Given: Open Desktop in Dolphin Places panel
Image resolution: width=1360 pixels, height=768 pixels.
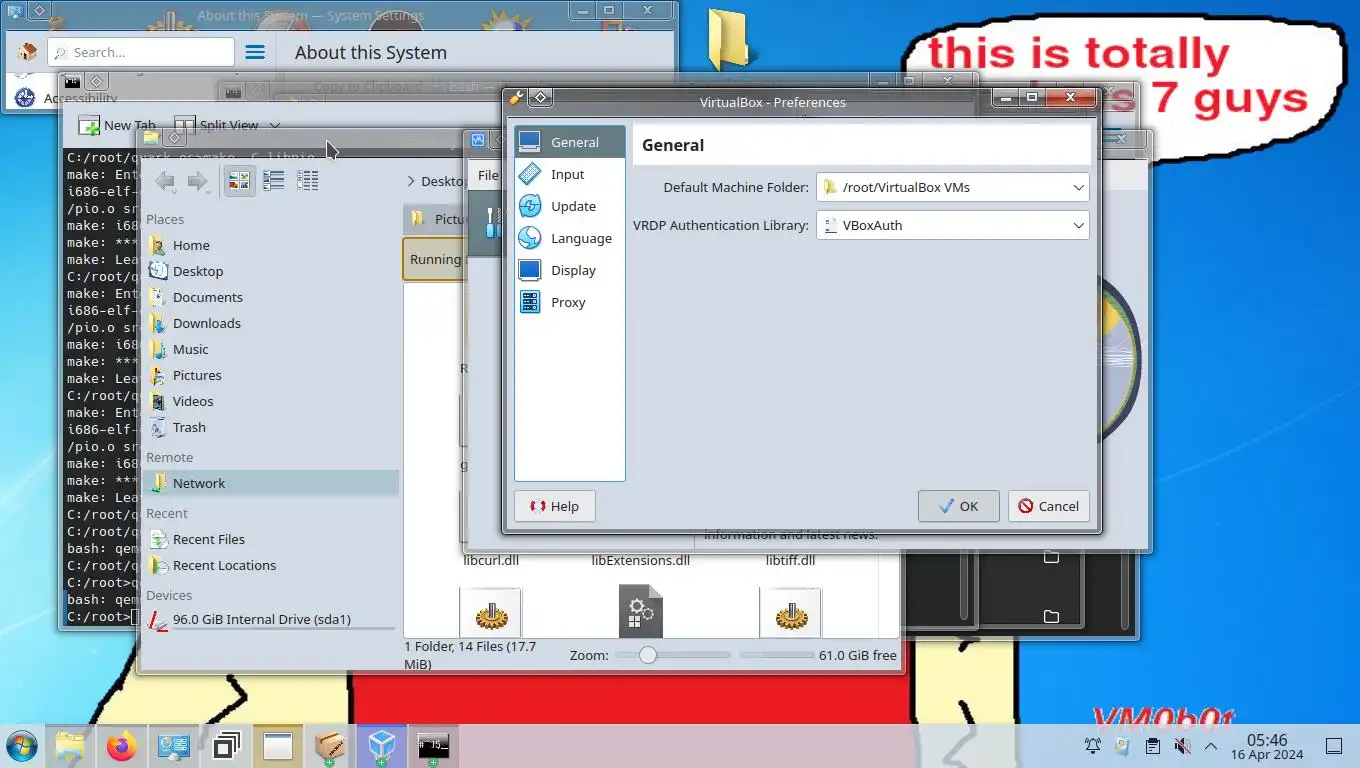Looking at the screenshot, I should 271,271.
